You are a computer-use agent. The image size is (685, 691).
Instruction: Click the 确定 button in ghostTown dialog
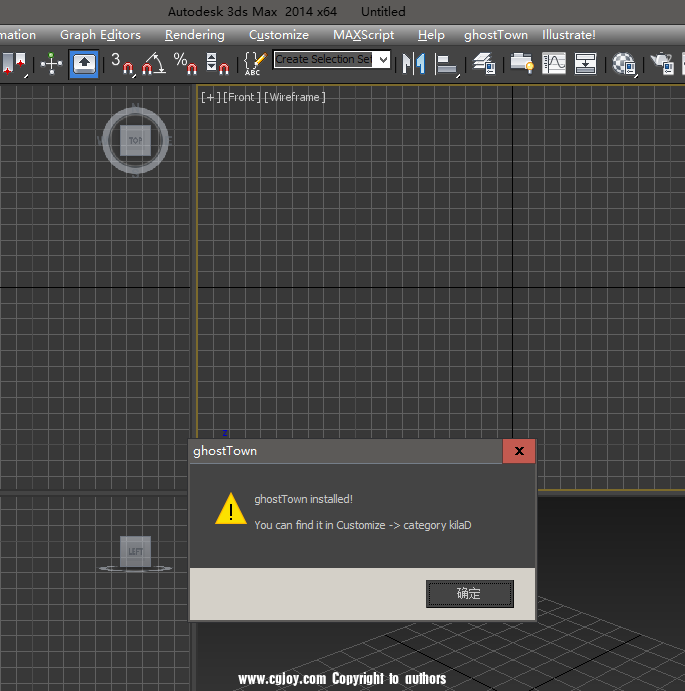[x=469, y=594]
